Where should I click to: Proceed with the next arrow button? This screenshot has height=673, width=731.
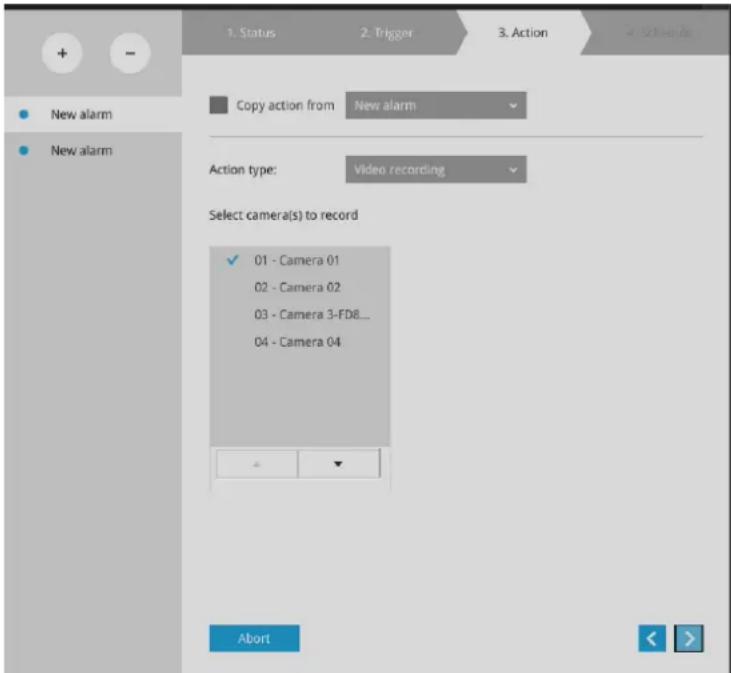click(x=689, y=639)
